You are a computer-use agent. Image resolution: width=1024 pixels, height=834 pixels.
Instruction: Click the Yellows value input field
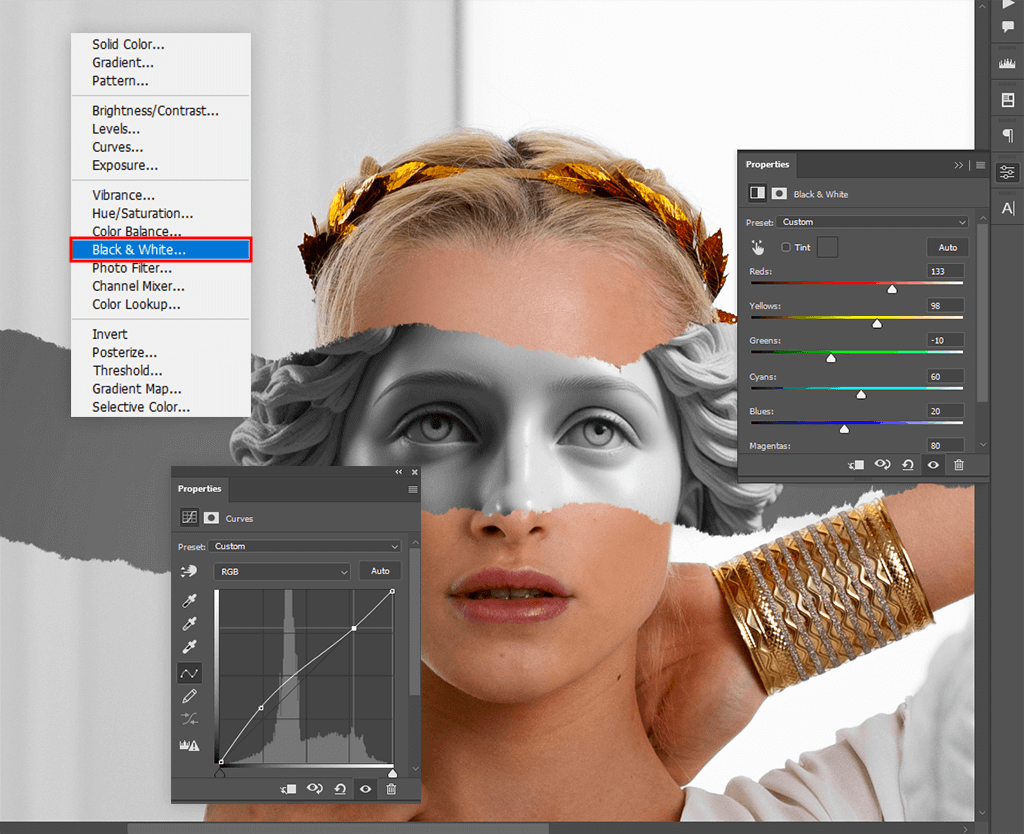[945, 305]
